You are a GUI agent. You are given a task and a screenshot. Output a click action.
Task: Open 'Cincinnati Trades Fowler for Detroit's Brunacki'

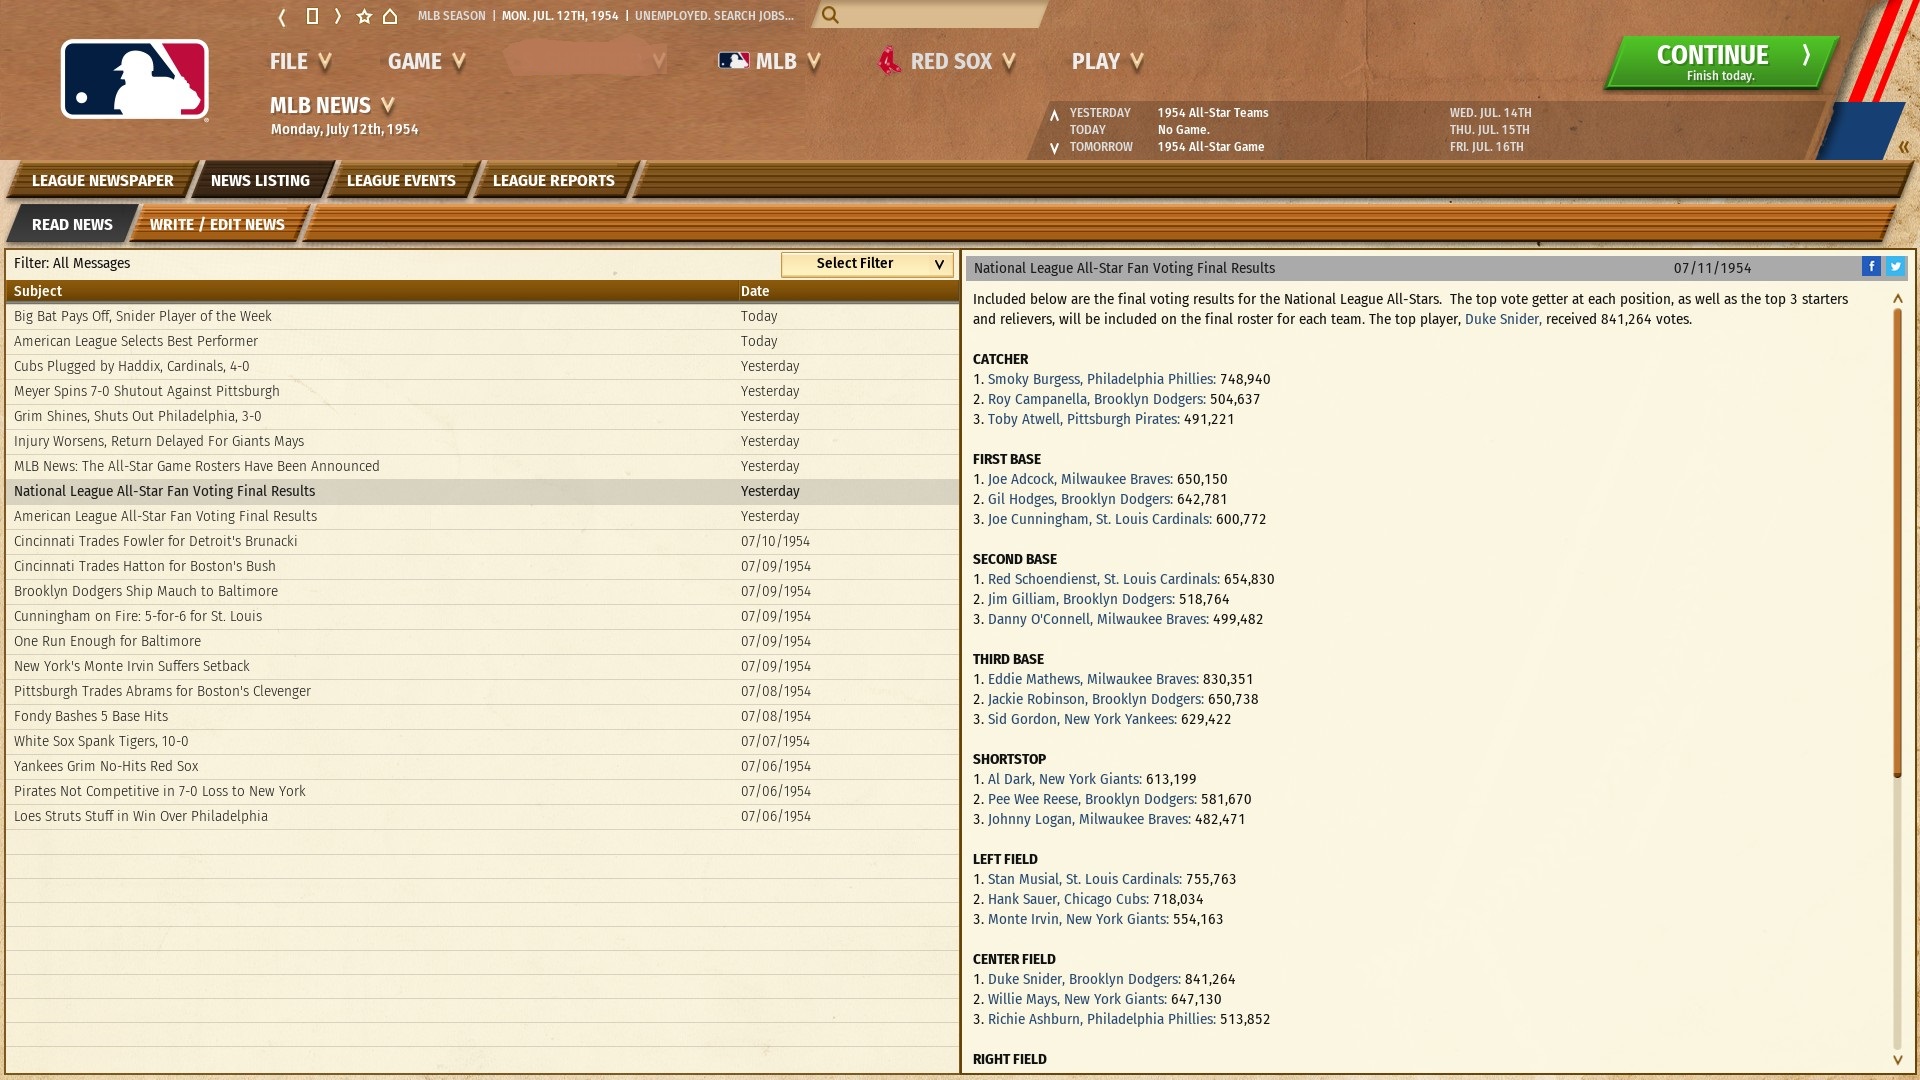pyautogui.click(x=482, y=541)
